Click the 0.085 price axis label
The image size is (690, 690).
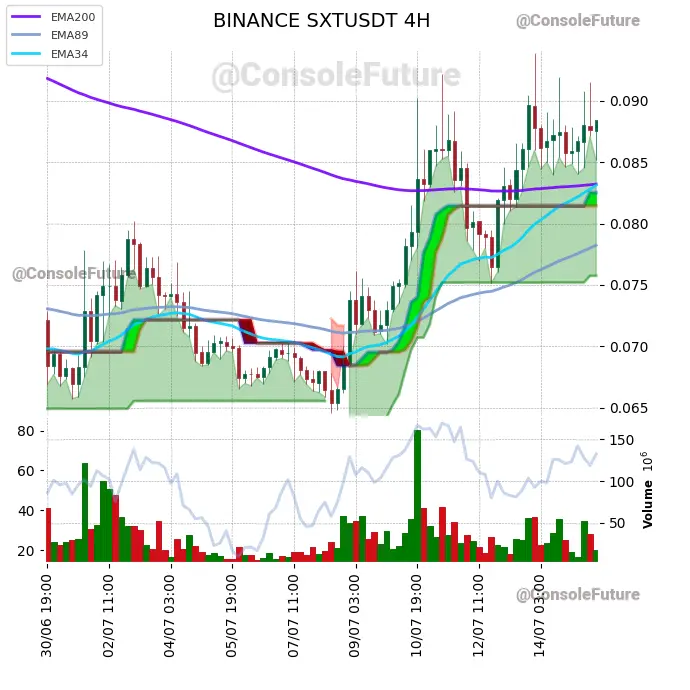[x=629, y=163]
